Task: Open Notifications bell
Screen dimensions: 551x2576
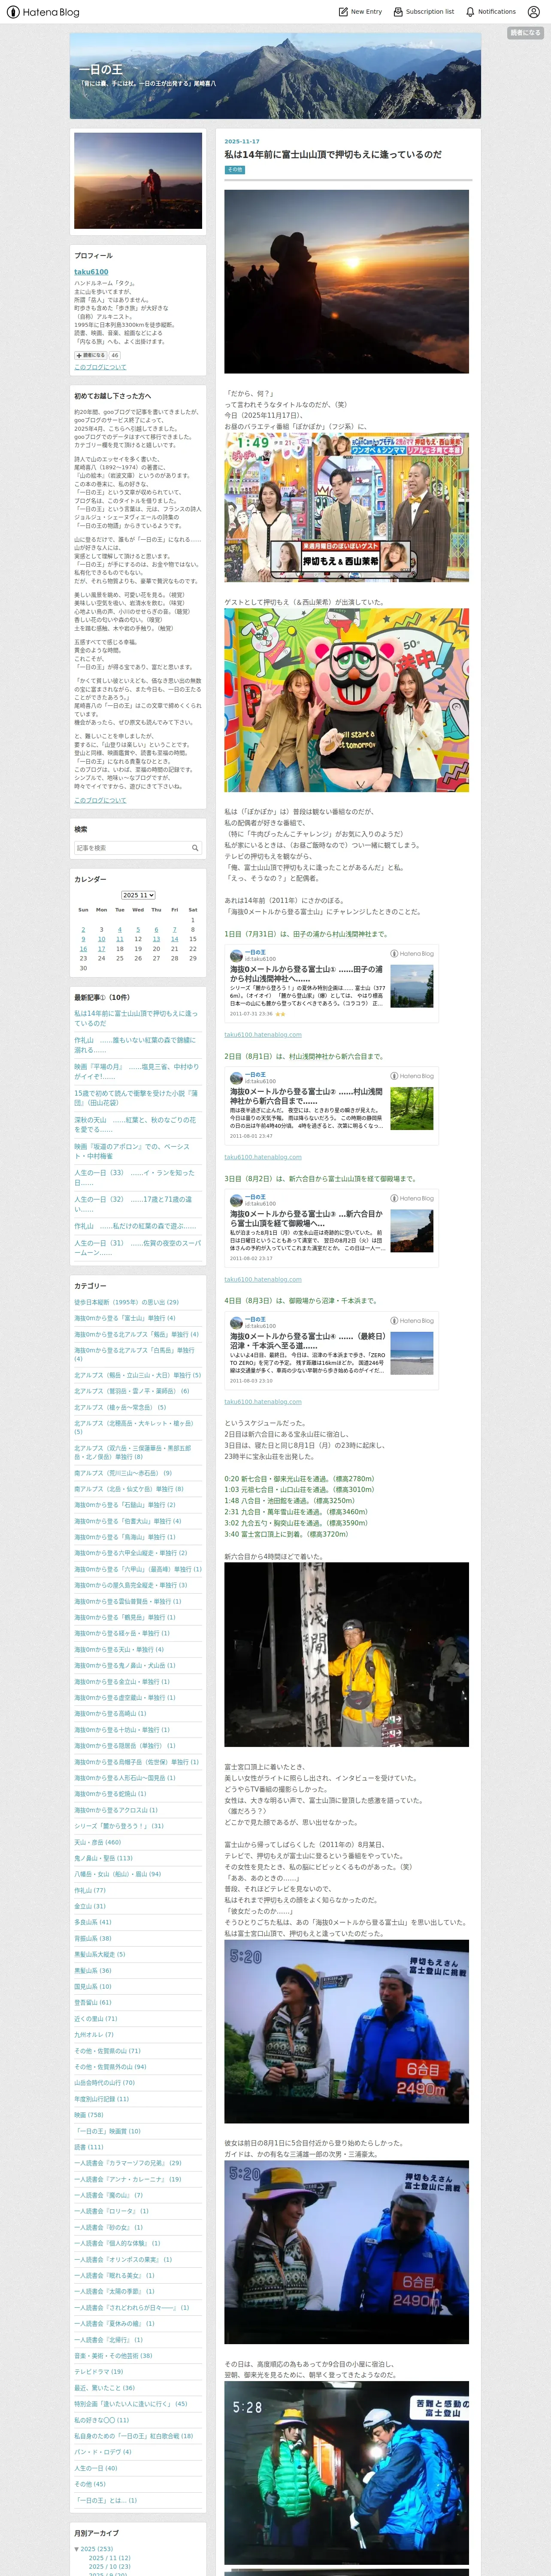Action: click(490, 12)
